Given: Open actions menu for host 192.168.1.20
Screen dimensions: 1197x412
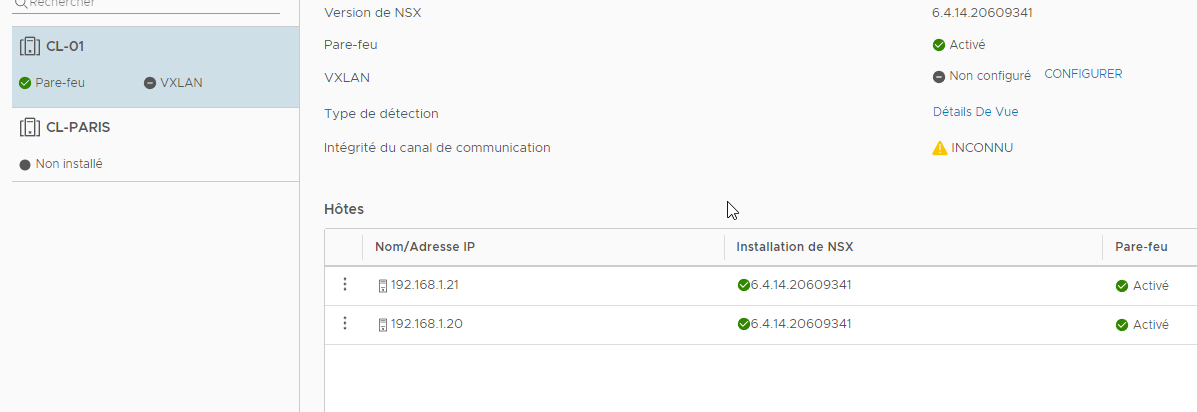Looking at the screenshot, I should [x=344, y=323].
